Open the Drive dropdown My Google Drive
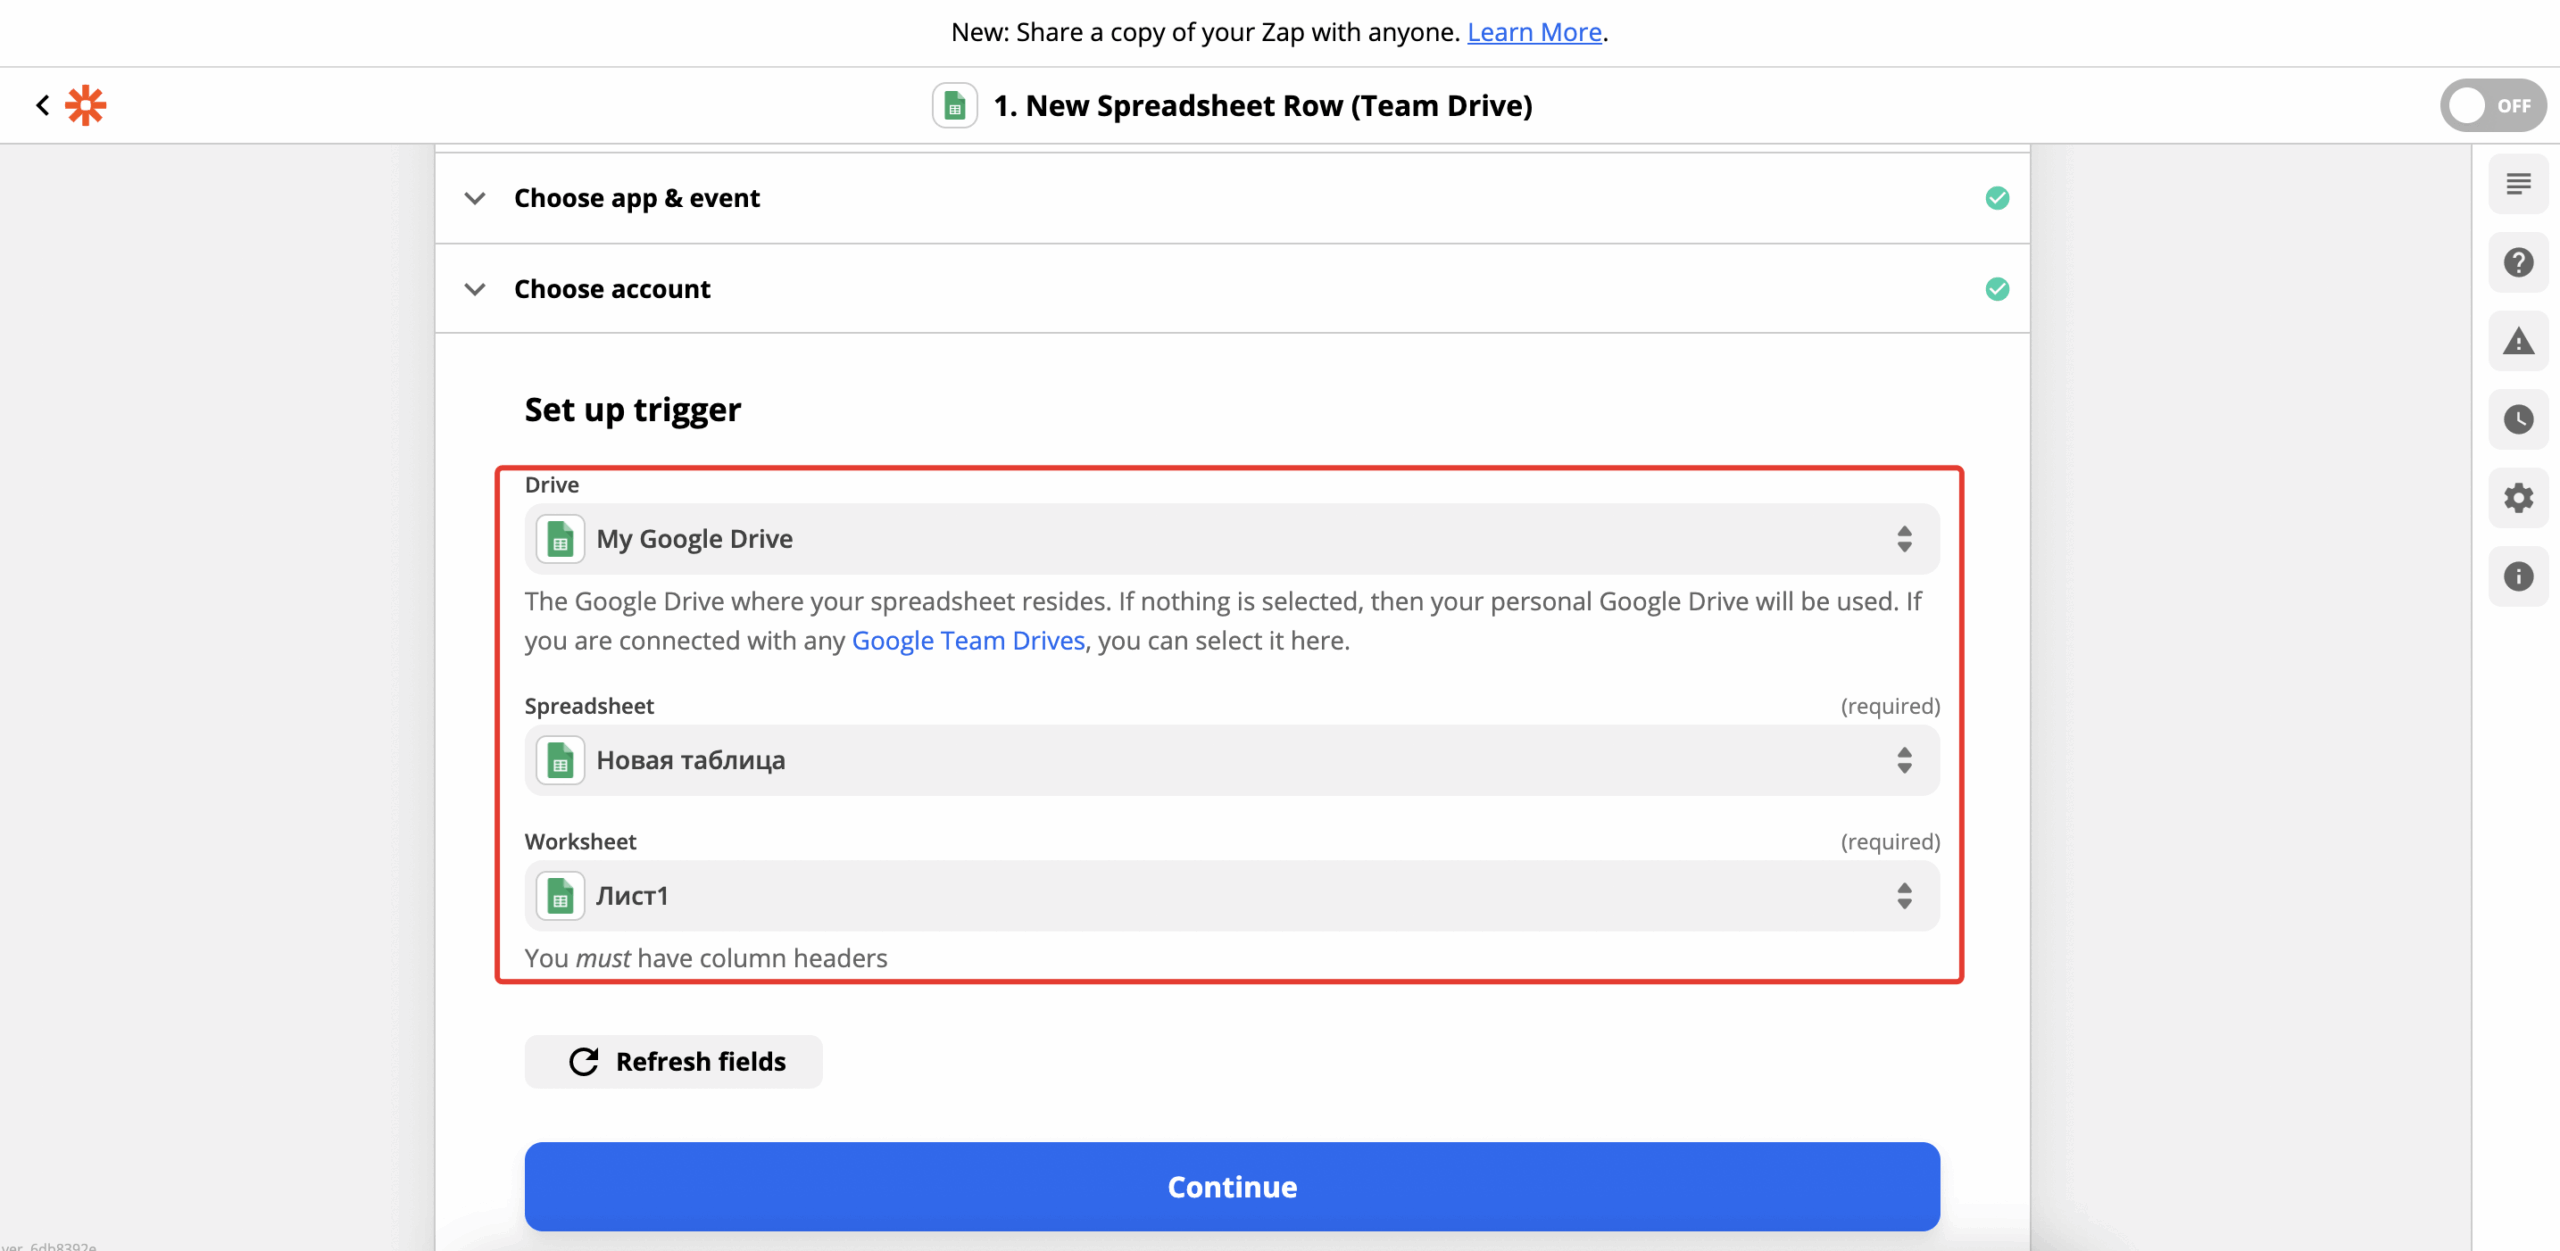The height and width of the screenshot is (1251, 2560). point(1231,539)
